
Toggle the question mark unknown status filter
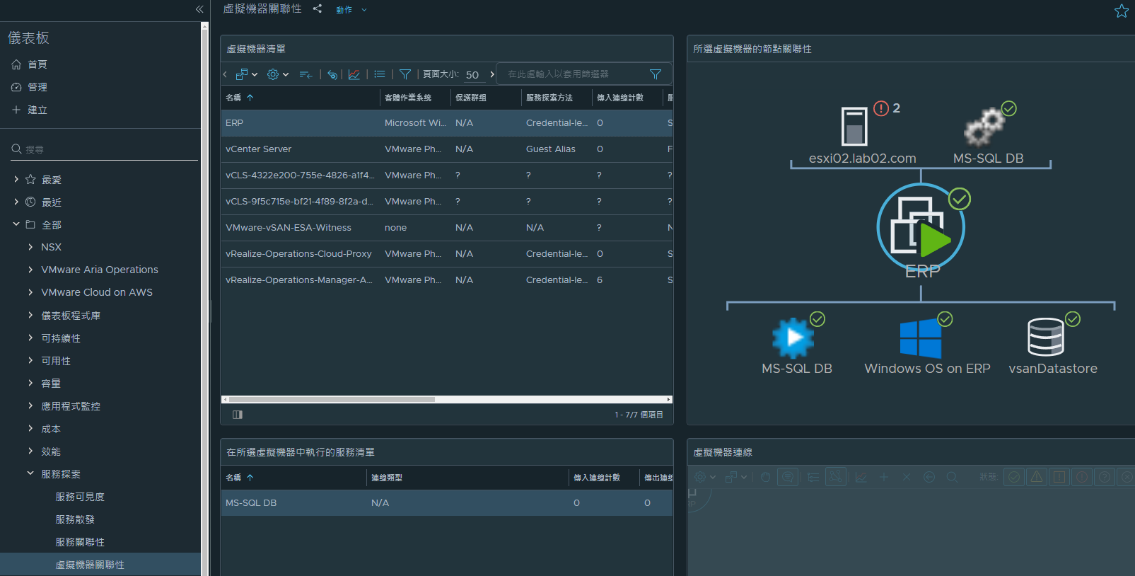pos(1104,477)
